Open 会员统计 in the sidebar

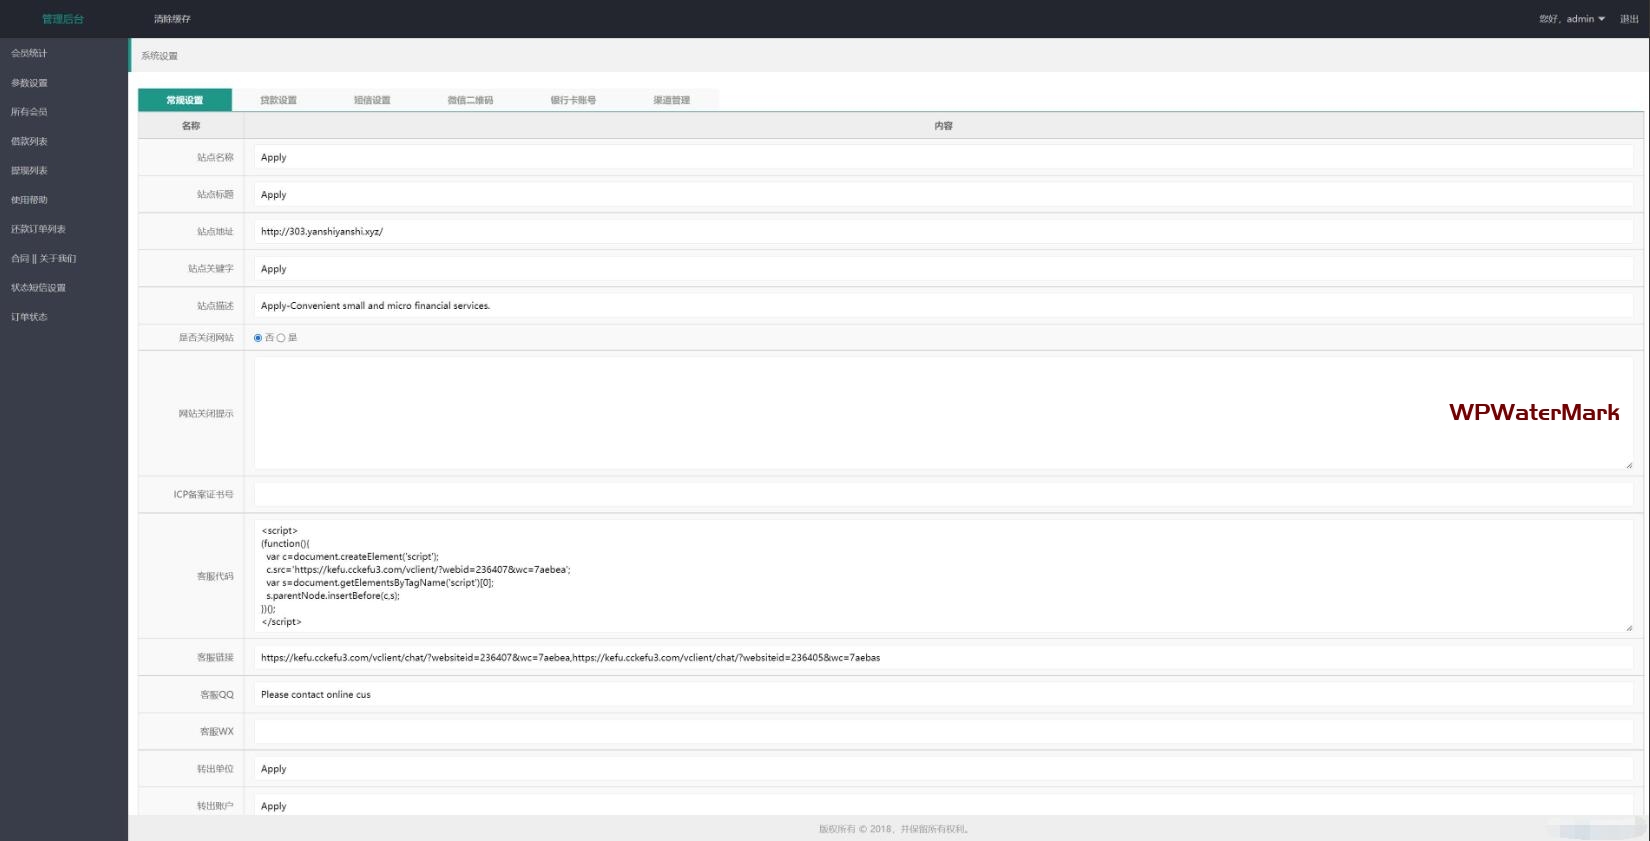pos(29,53)
